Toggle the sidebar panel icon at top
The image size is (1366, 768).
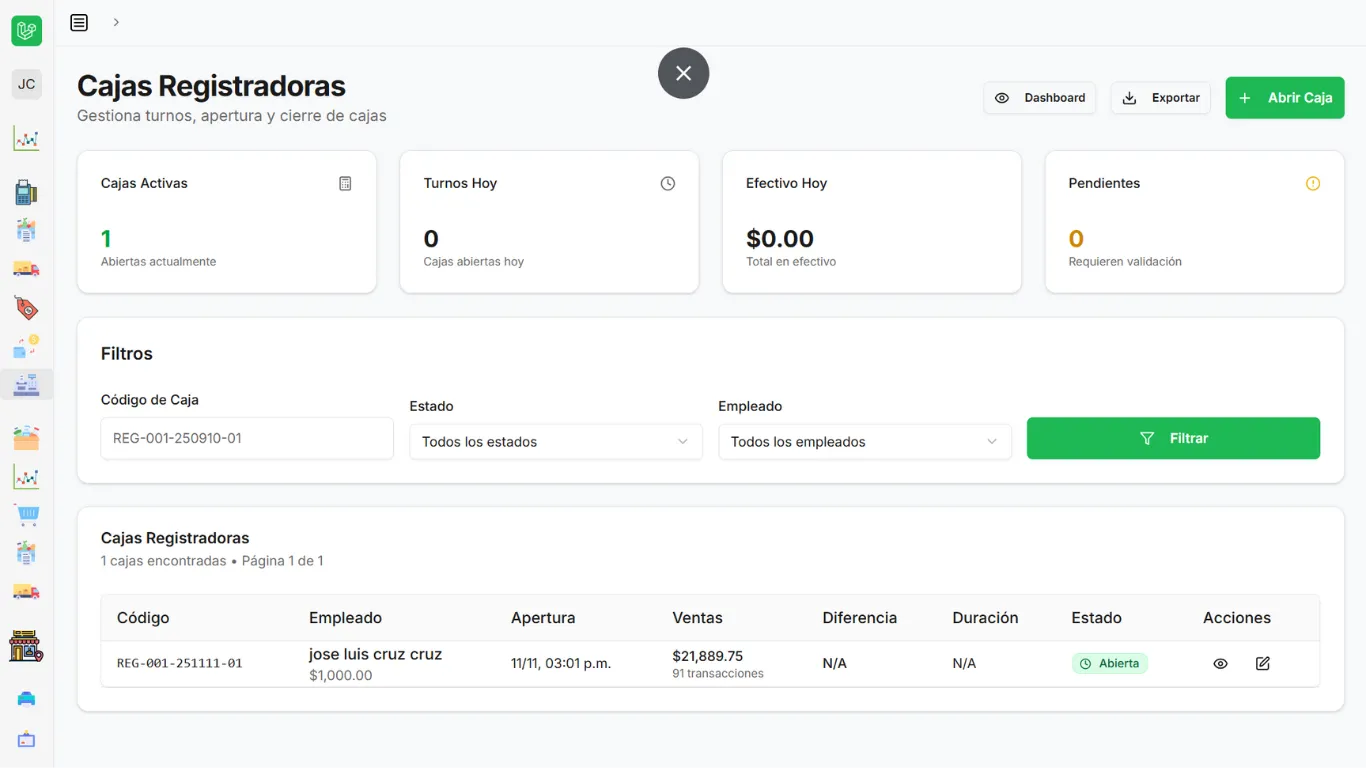coord(79,22)
